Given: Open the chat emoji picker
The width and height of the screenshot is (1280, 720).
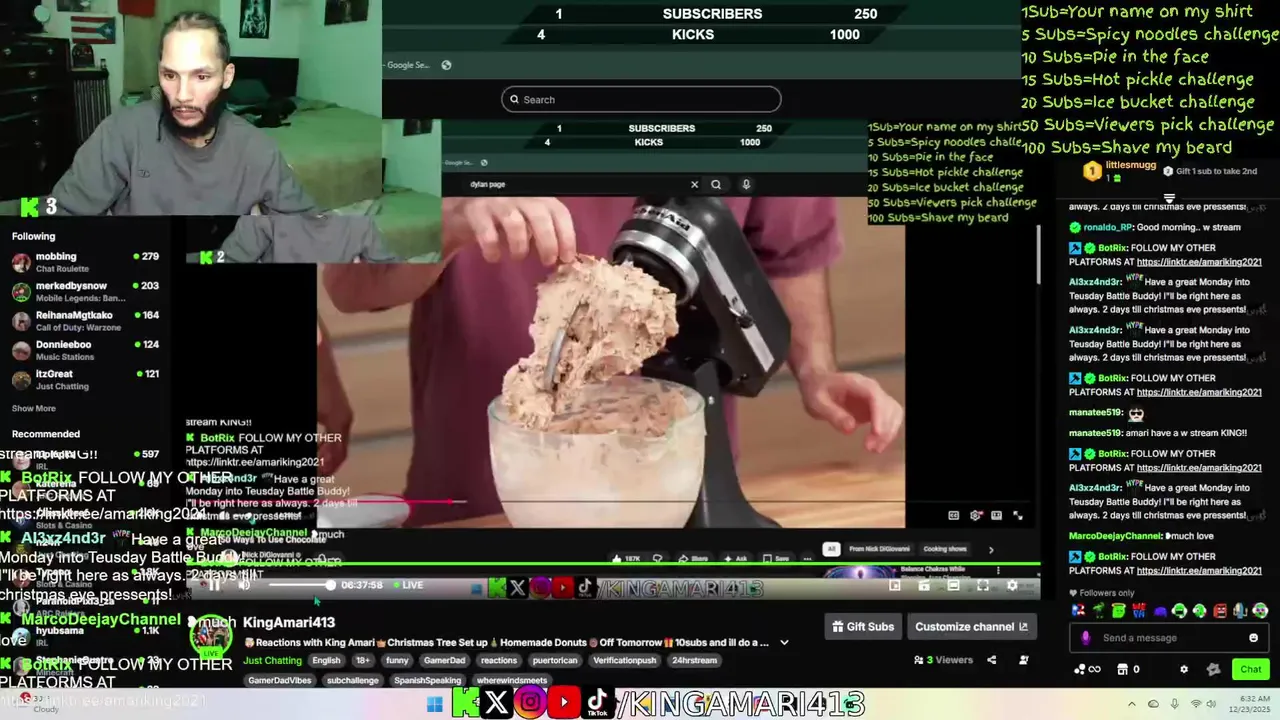Looking at the screenshot, I should 1253,638.
